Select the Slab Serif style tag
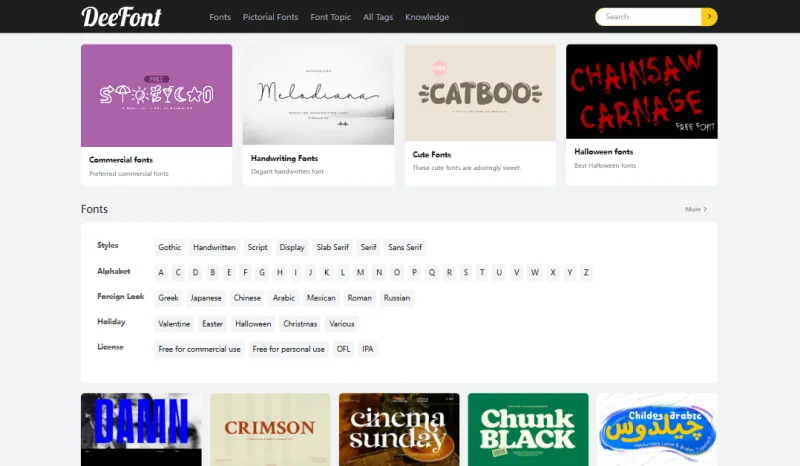 coord(333,247)
